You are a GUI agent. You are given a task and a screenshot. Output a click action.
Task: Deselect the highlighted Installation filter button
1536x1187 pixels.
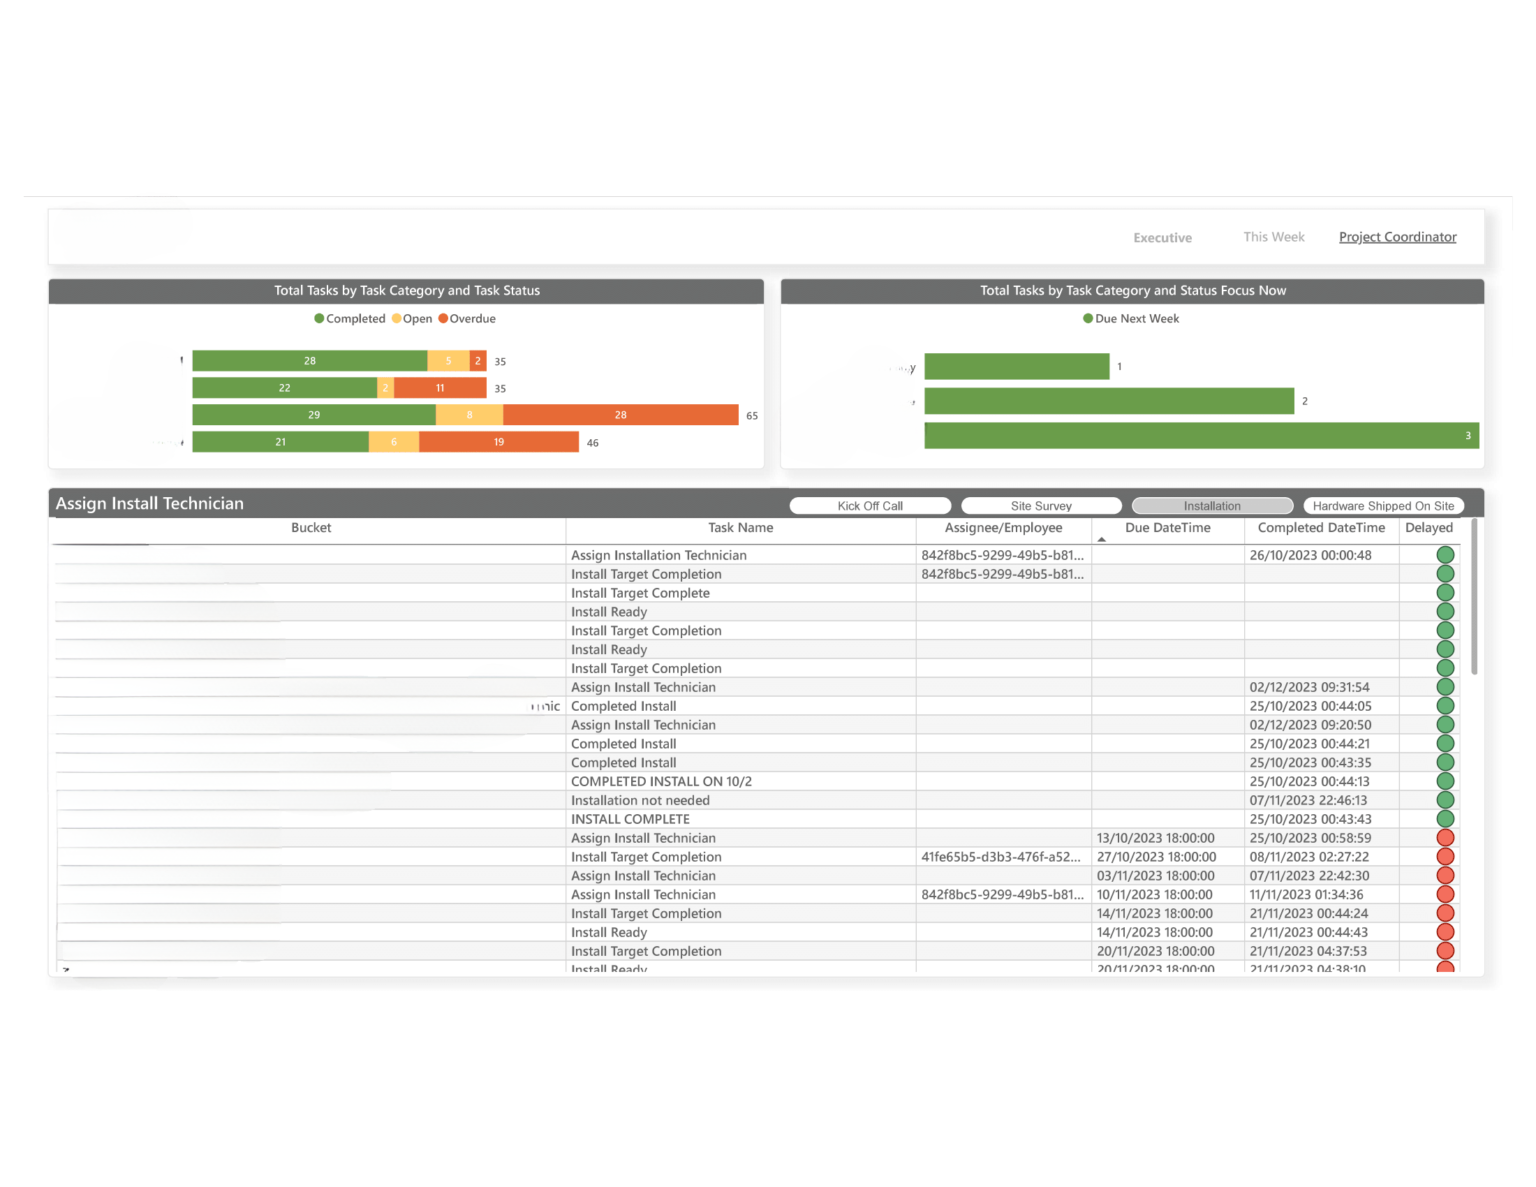(1212, 505)
